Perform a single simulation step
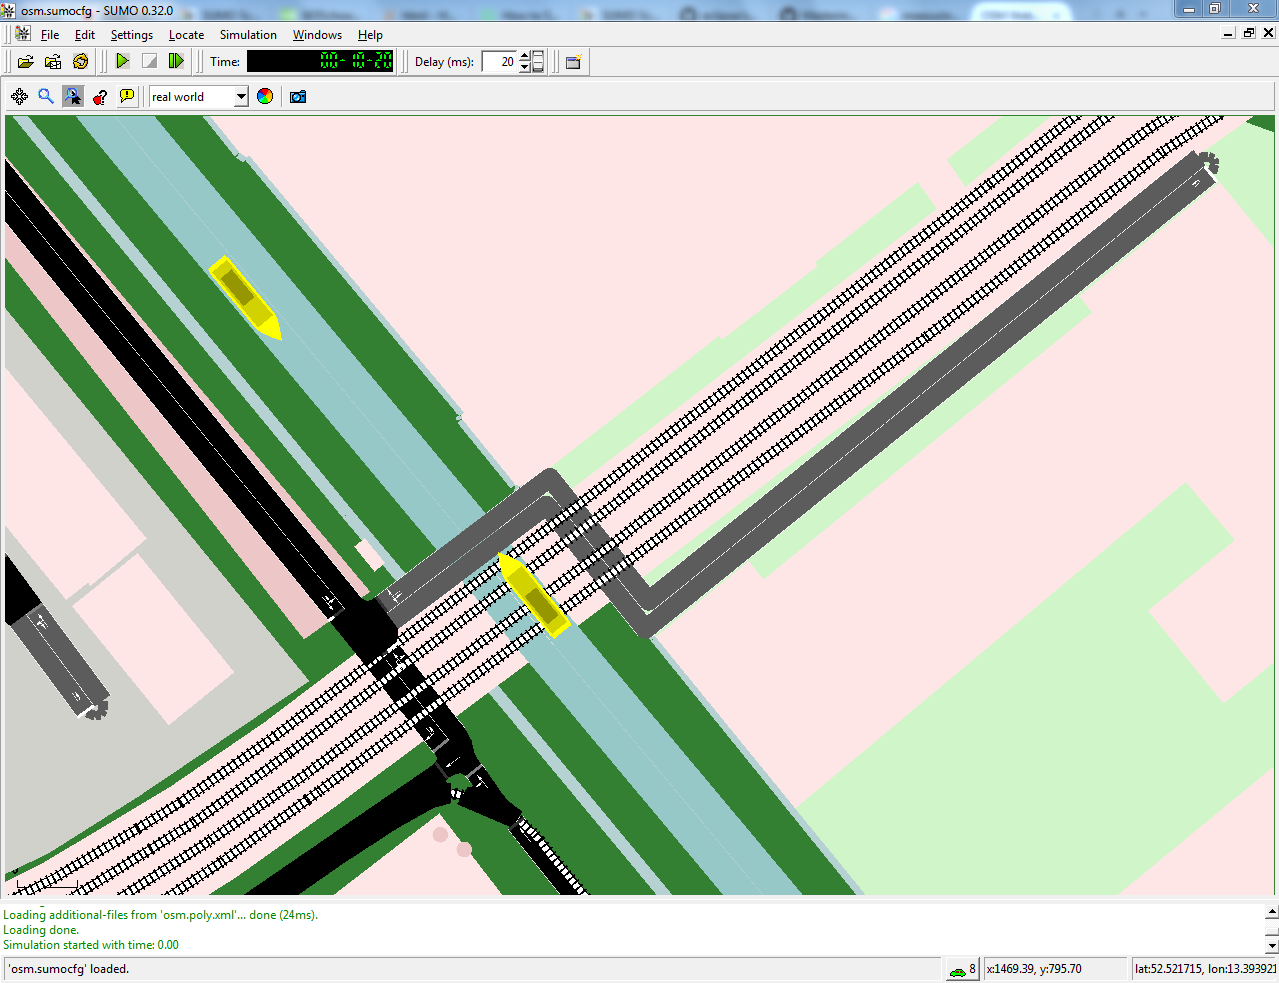 coord(176,61)
